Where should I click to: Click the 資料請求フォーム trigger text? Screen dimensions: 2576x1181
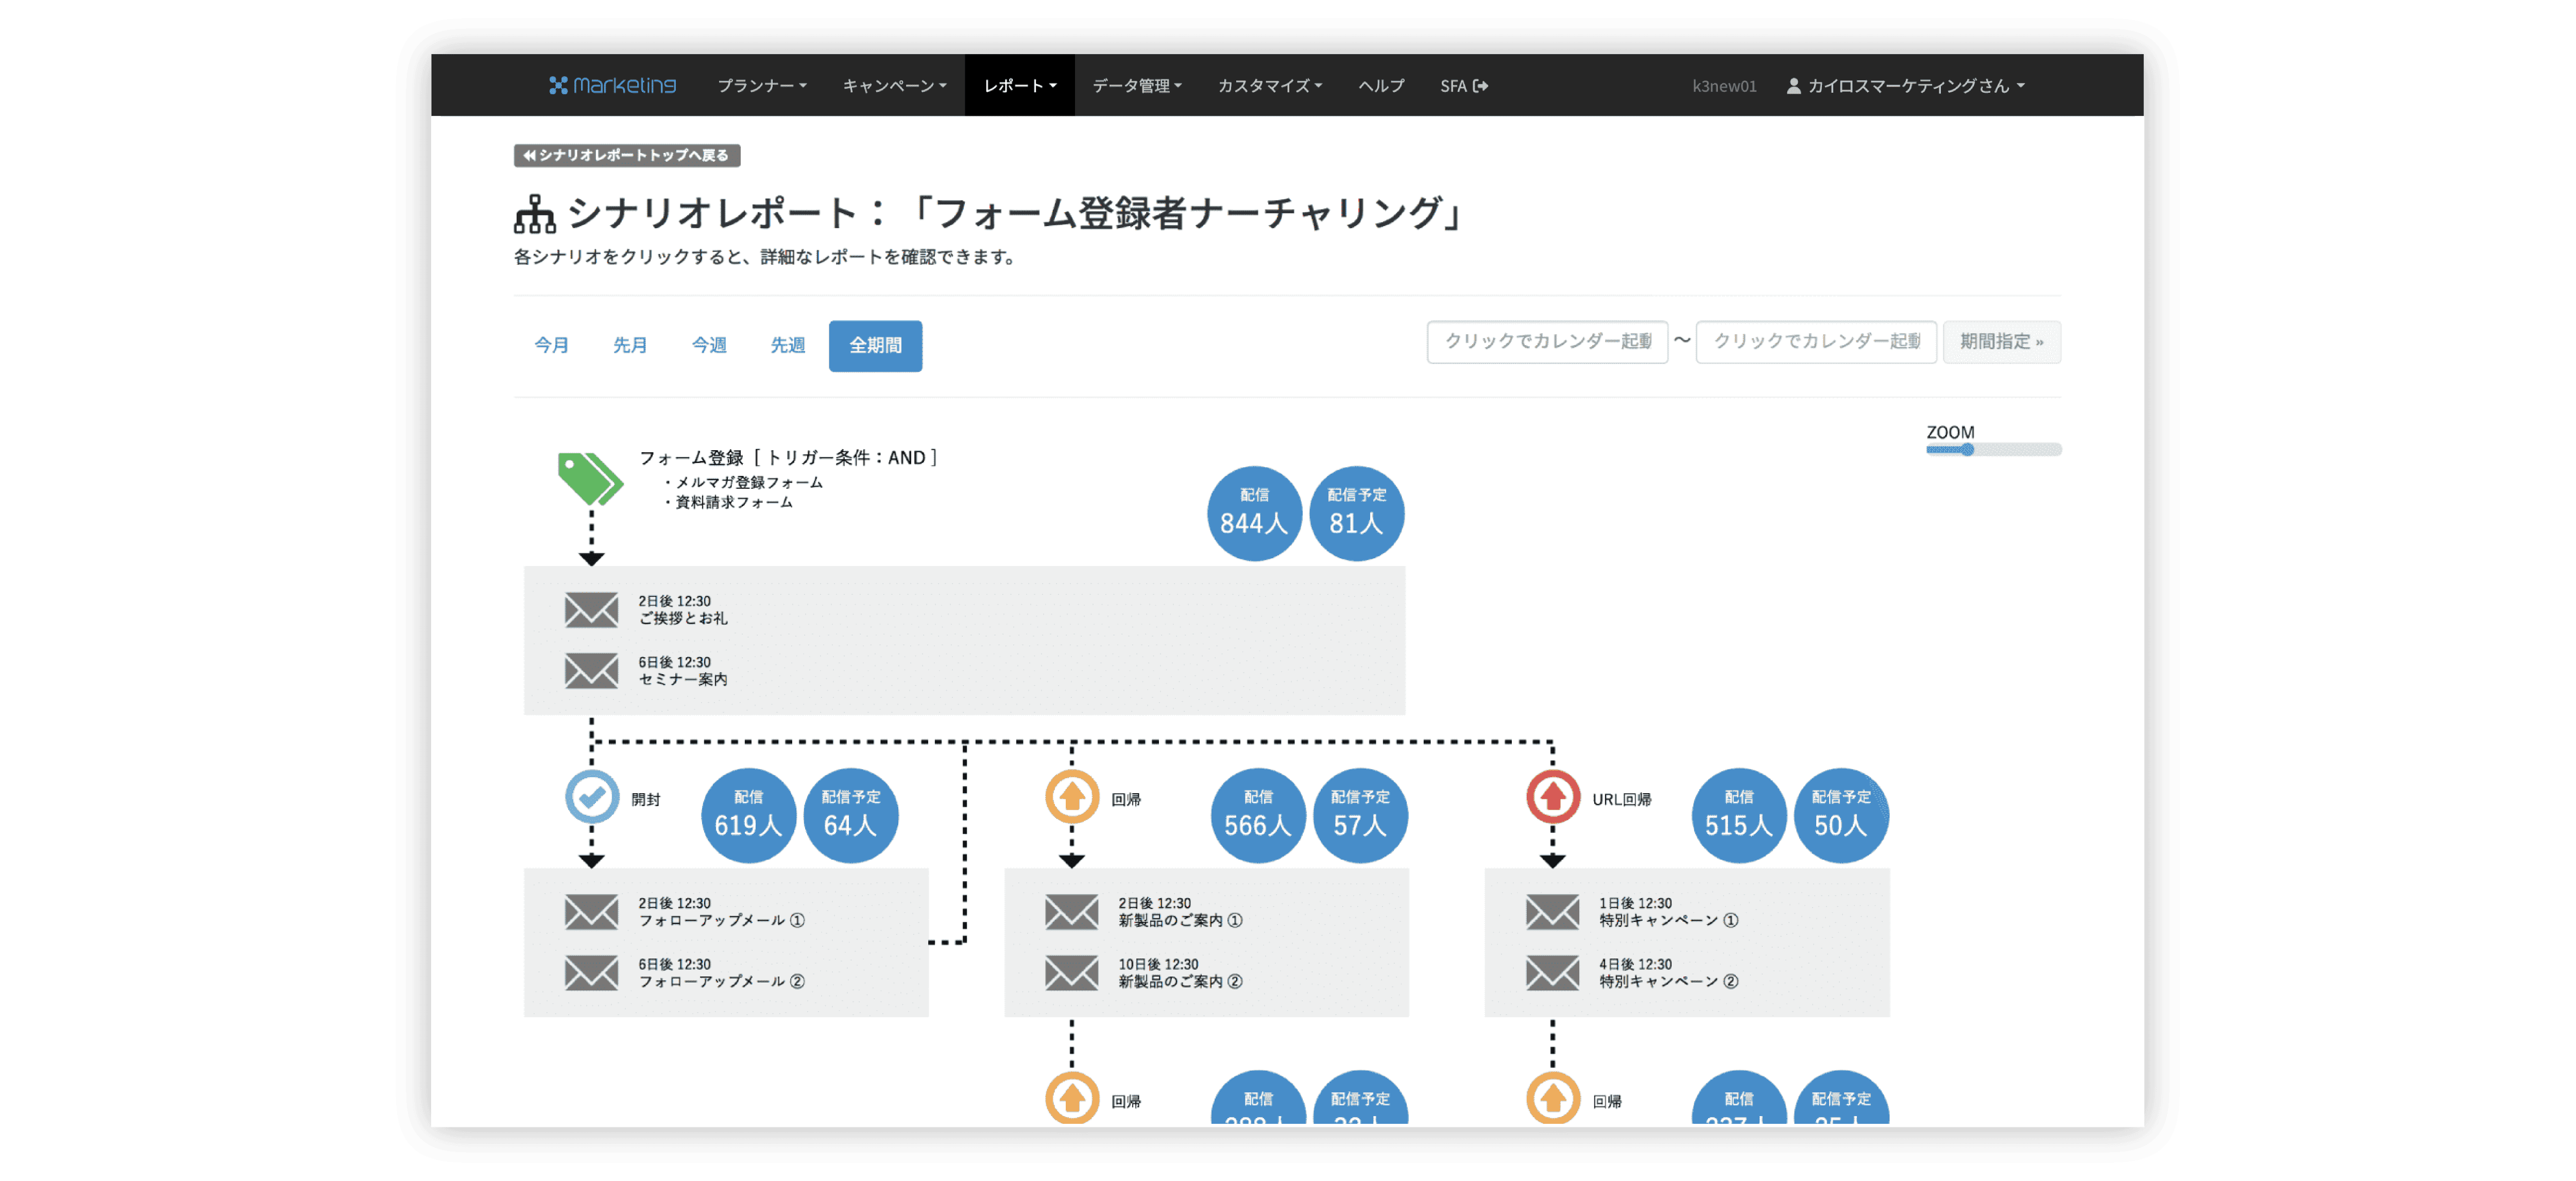(x=733, y=502)
